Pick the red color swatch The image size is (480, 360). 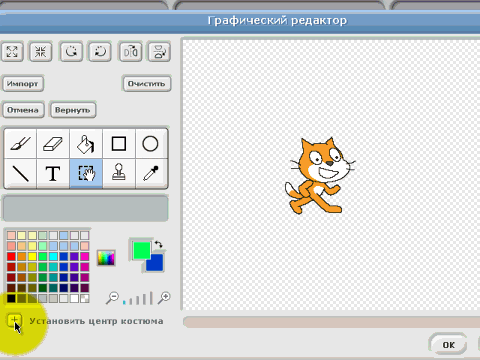11,256
